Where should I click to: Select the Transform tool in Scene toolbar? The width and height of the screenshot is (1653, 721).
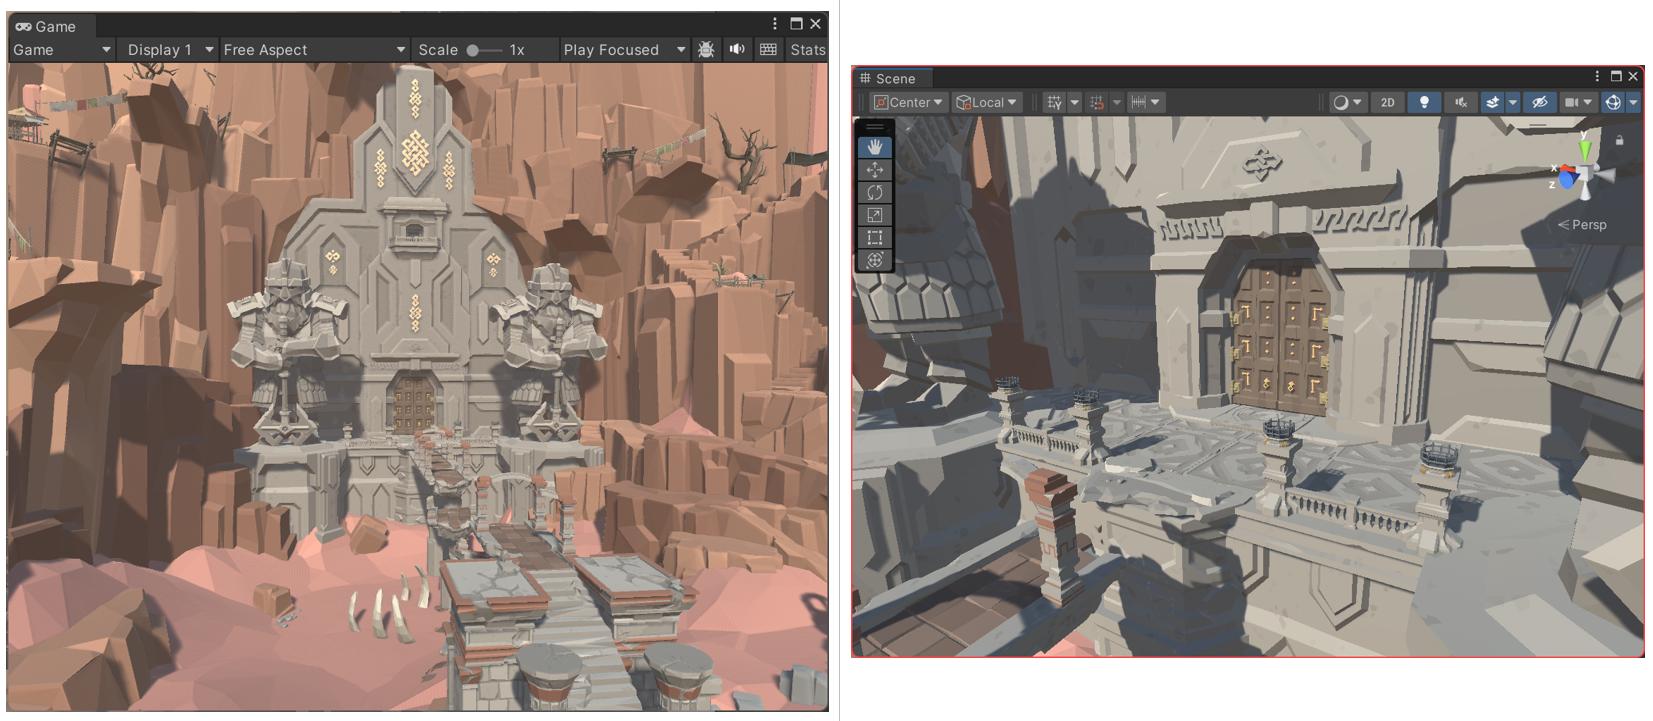(875, 260)
